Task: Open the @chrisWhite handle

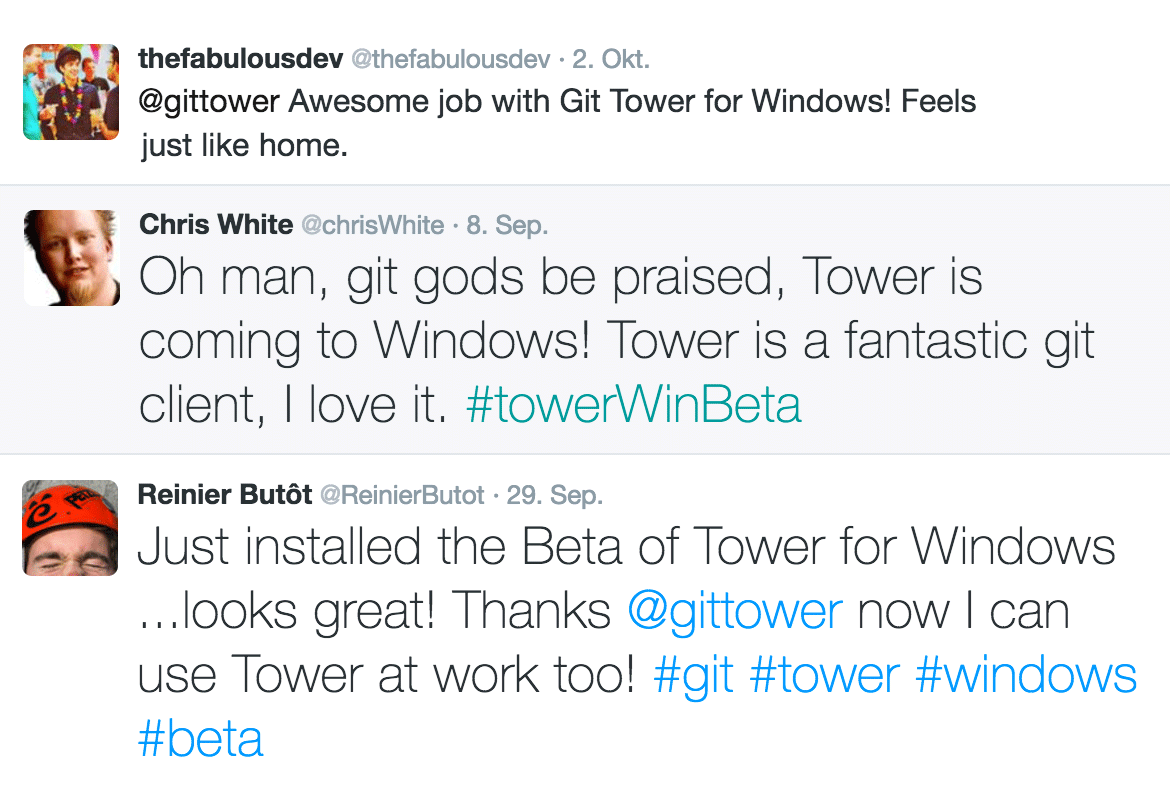Action: coord(374,225)
